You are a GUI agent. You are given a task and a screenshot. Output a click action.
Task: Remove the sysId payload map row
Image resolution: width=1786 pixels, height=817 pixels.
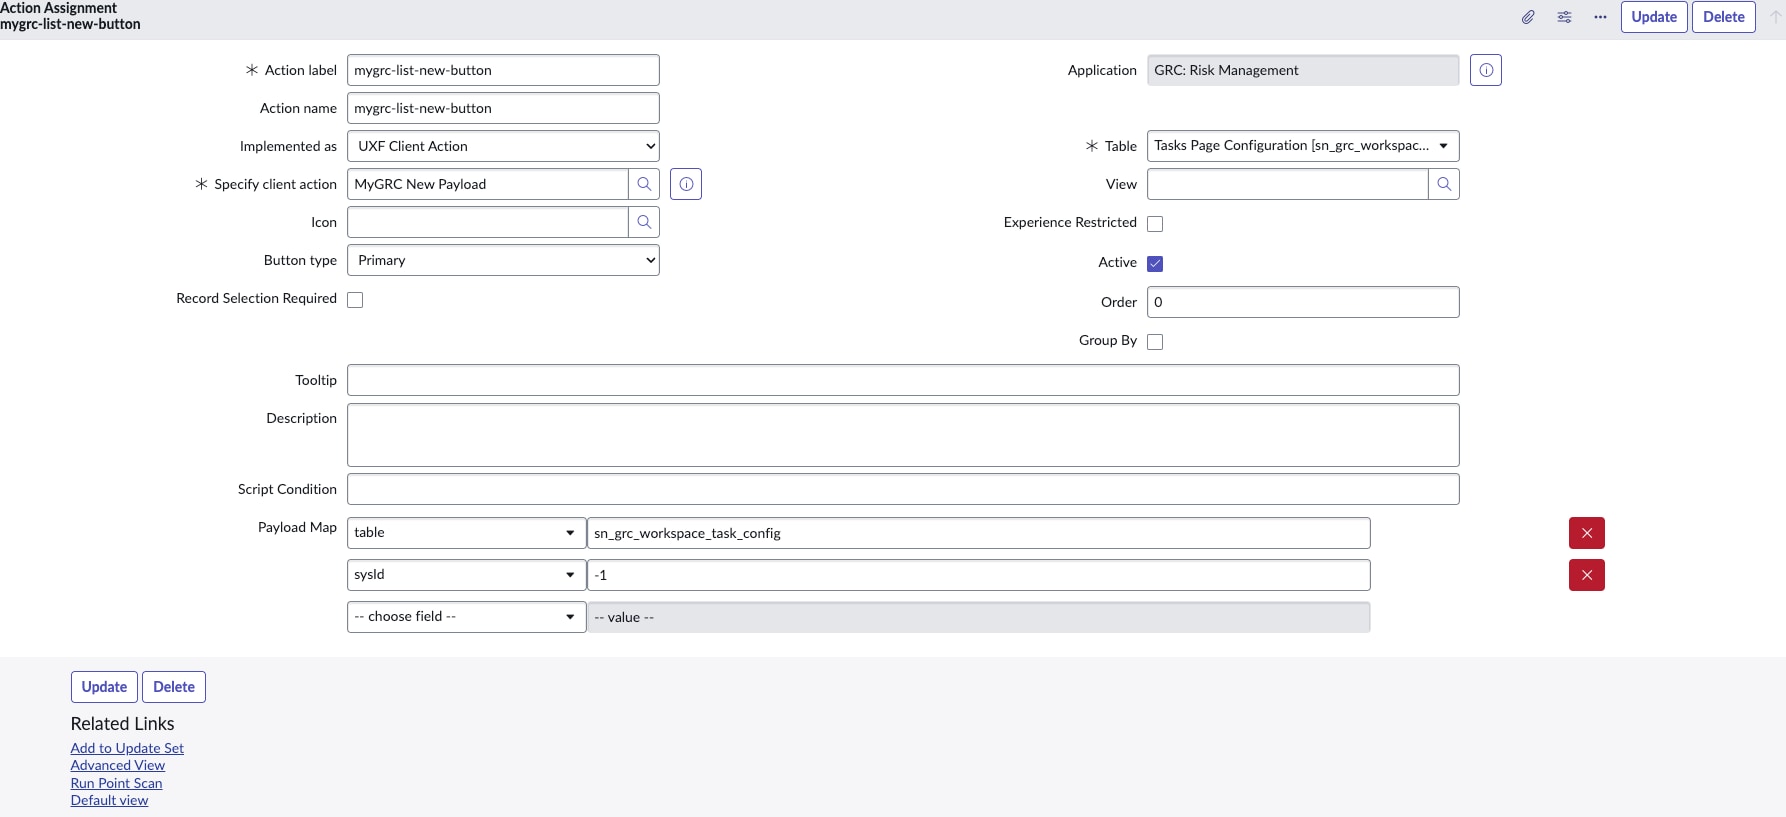pos(1586,575)
